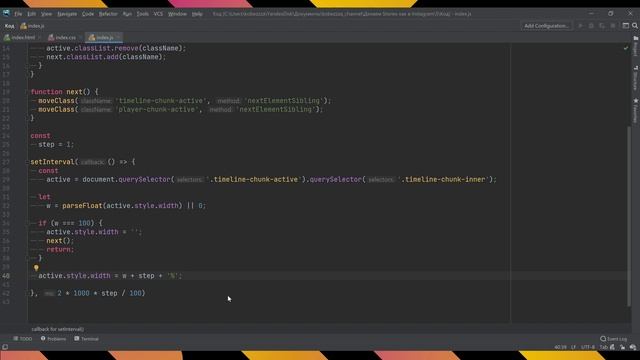Click the 'moveClass' call on line 20
The image size is (640, 360).
click(x=56, y=101)
